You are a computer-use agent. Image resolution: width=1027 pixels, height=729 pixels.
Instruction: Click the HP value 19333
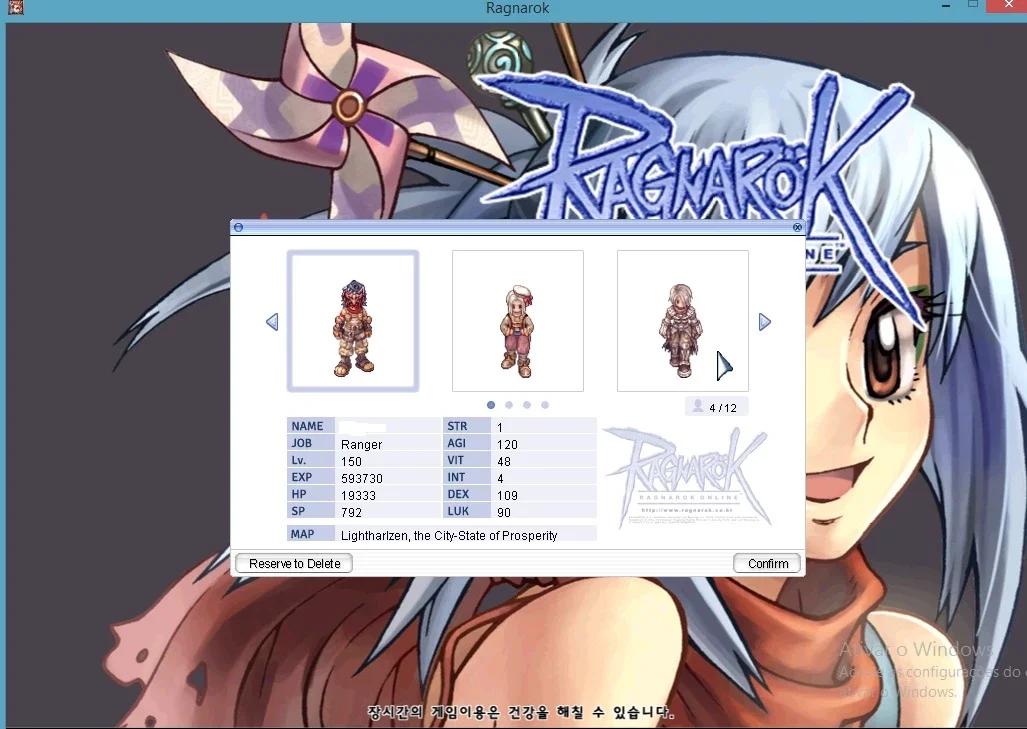358,495
